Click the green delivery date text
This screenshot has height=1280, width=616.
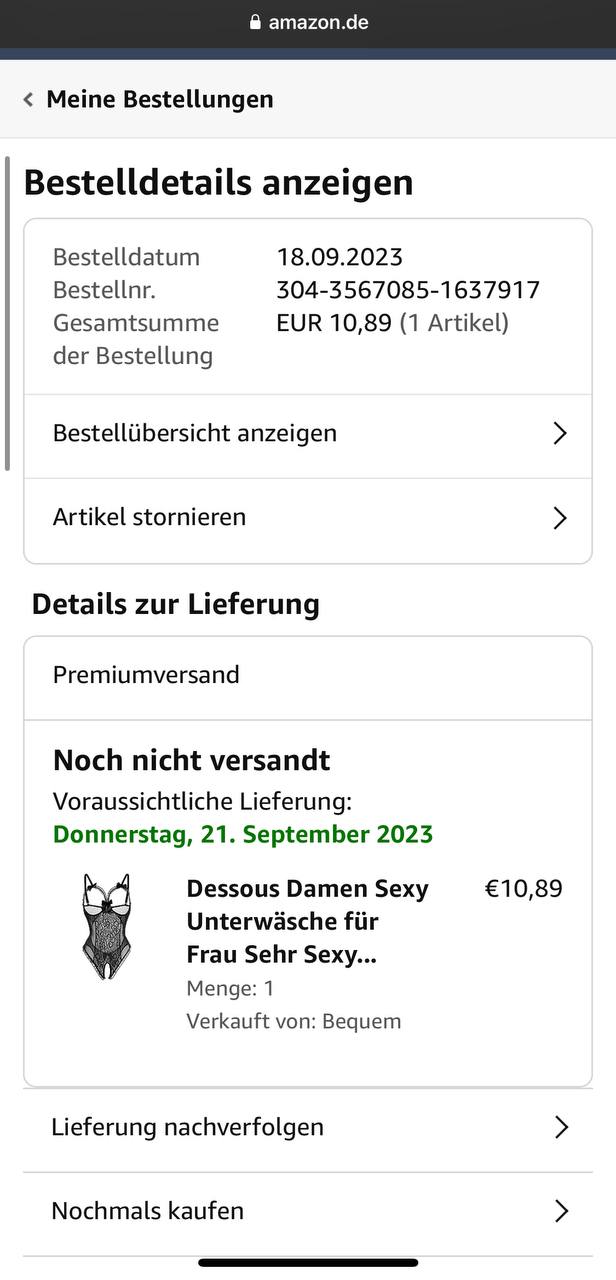pos(243,834)
